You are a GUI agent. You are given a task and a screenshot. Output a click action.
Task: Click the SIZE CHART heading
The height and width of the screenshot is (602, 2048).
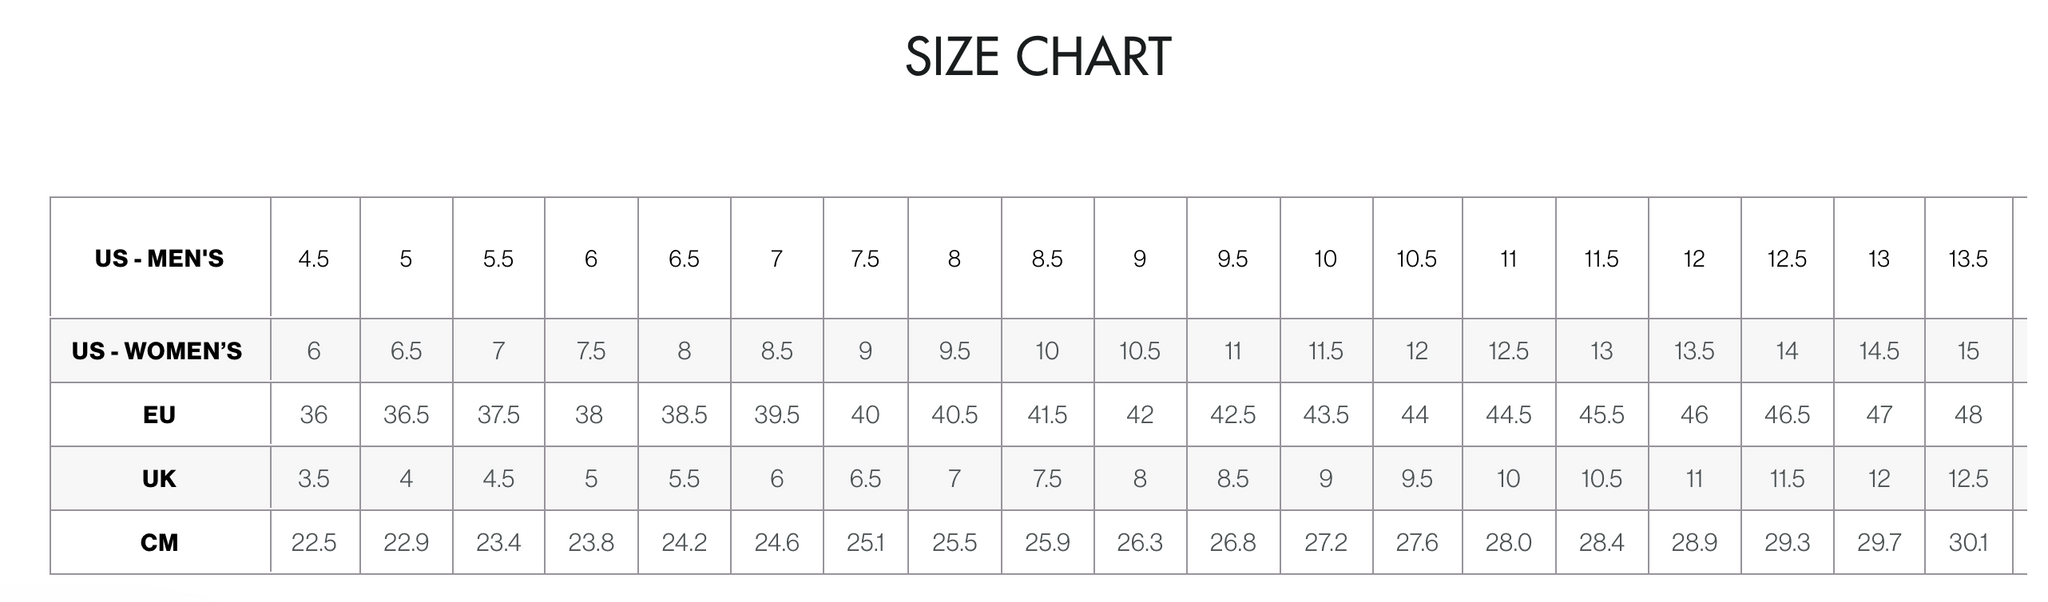tap(1037, 57)
